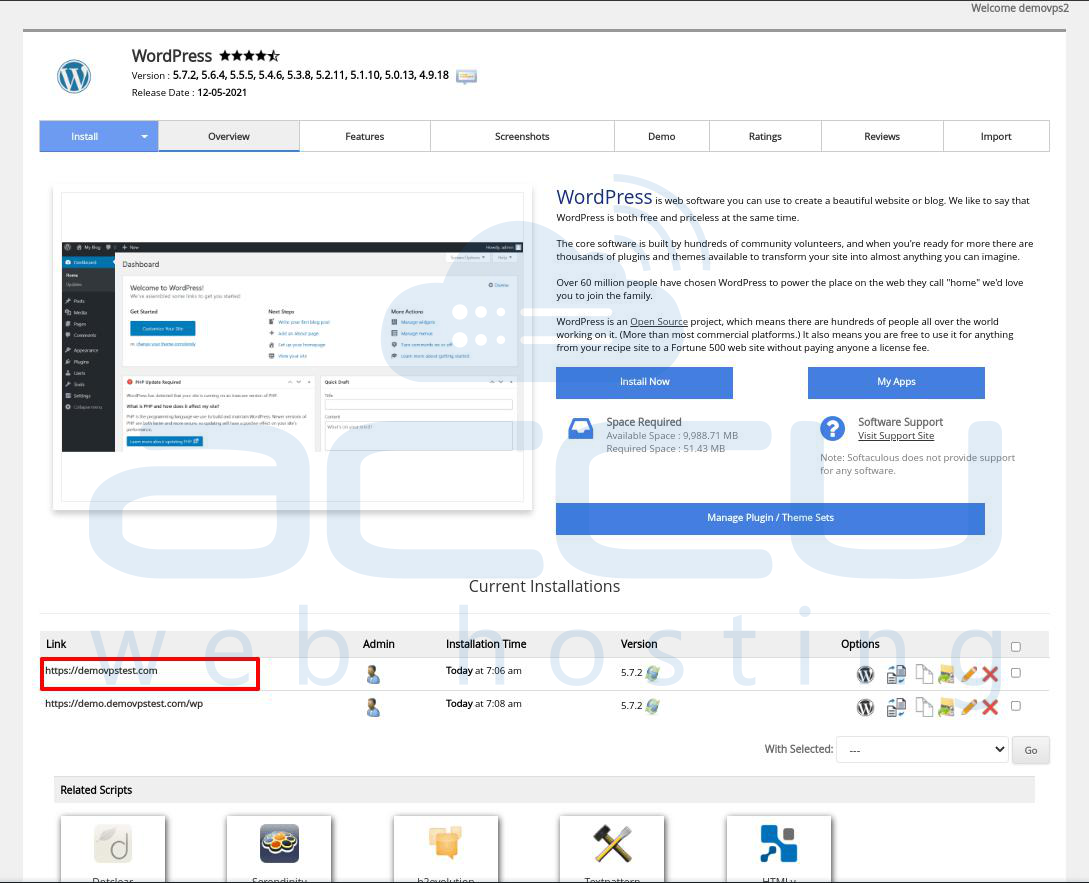Viewport: 1089px width, 883px height.
Task: Click the globe icon beside 5.7.2 in demo.demovpstest.com/wp row
Action: [x=652, y=706]
